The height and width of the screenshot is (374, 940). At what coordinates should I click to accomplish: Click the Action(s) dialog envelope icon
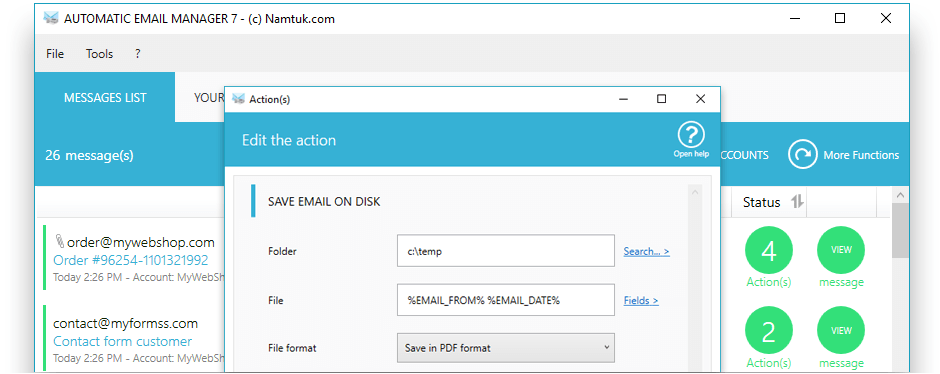click(238, 99)
